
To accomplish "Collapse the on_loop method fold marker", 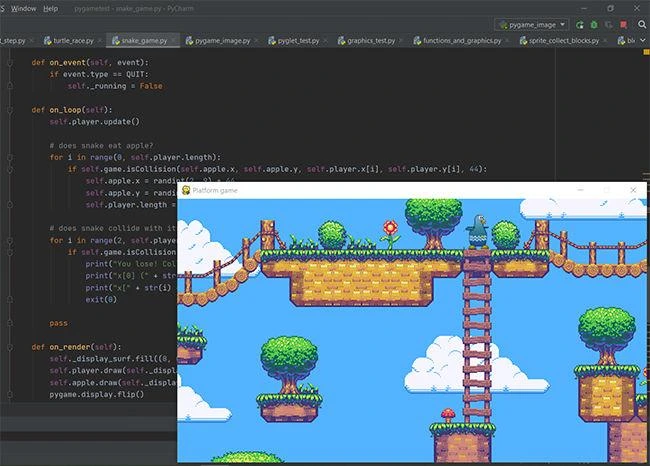I will pyautogui.click(x=10, y=110).
